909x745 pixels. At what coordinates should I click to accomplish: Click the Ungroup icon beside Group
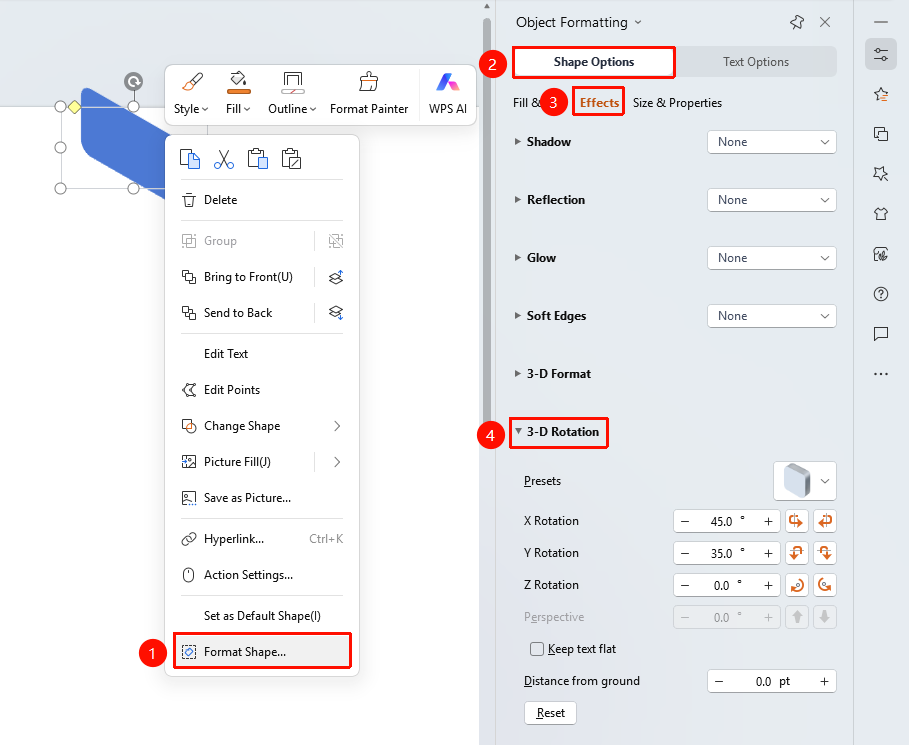pyautogui.click(x=336, y=241)
